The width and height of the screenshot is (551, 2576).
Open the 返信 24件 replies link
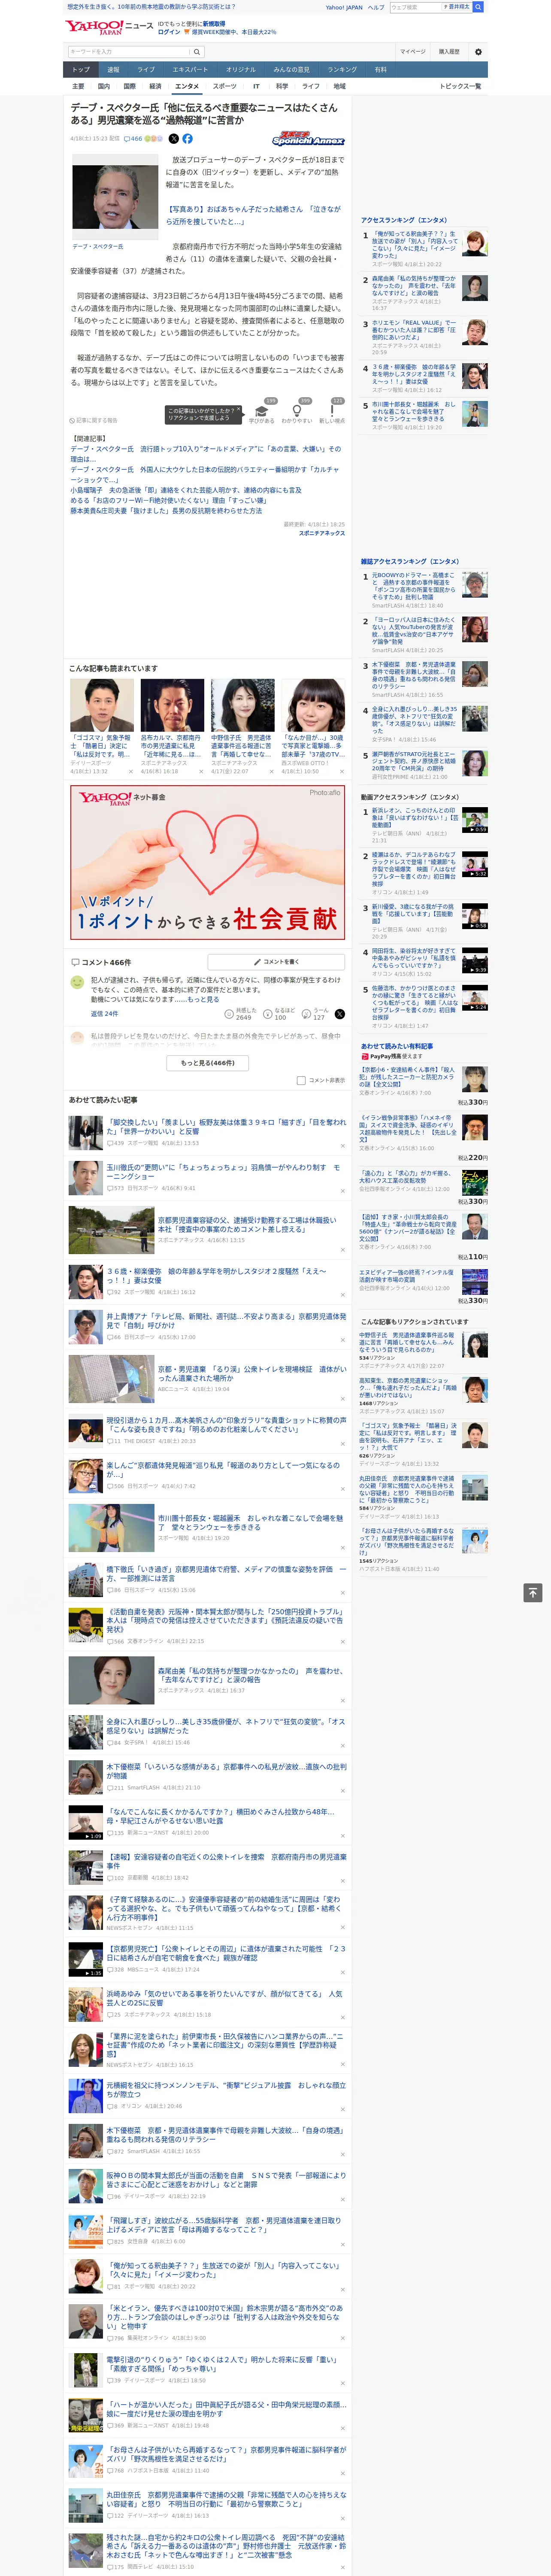[105, 1014]
